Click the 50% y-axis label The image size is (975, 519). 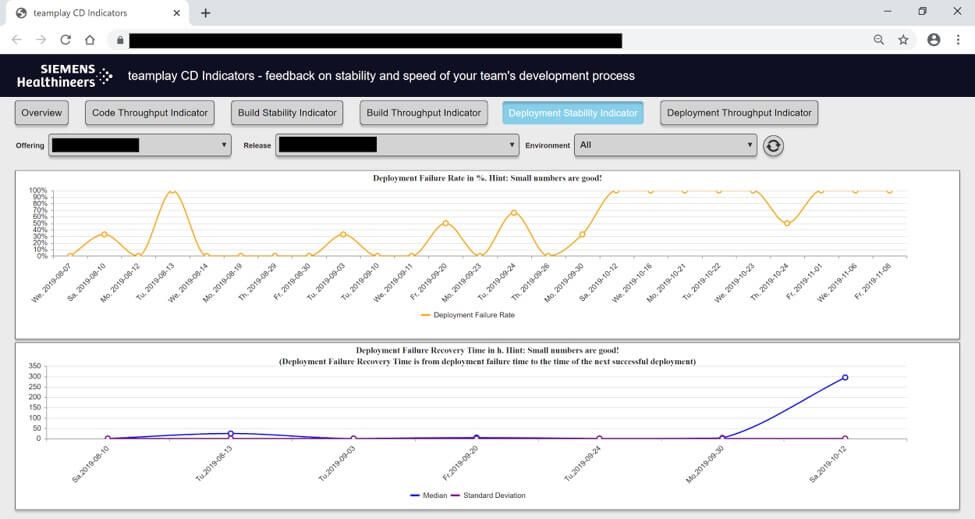point(40,223)
